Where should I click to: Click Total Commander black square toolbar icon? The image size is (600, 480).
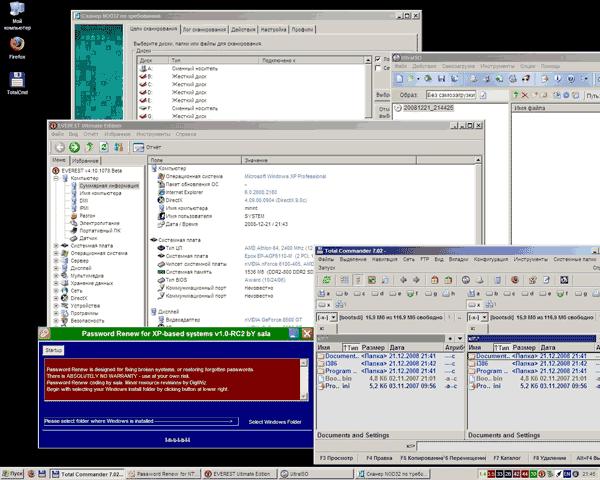click(564, 280)
